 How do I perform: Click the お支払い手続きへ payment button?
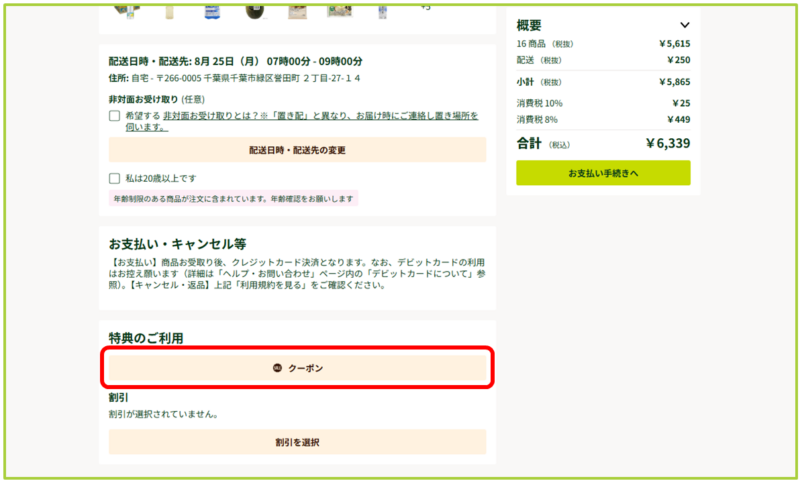pyautogui.click(x=602, y=173)
